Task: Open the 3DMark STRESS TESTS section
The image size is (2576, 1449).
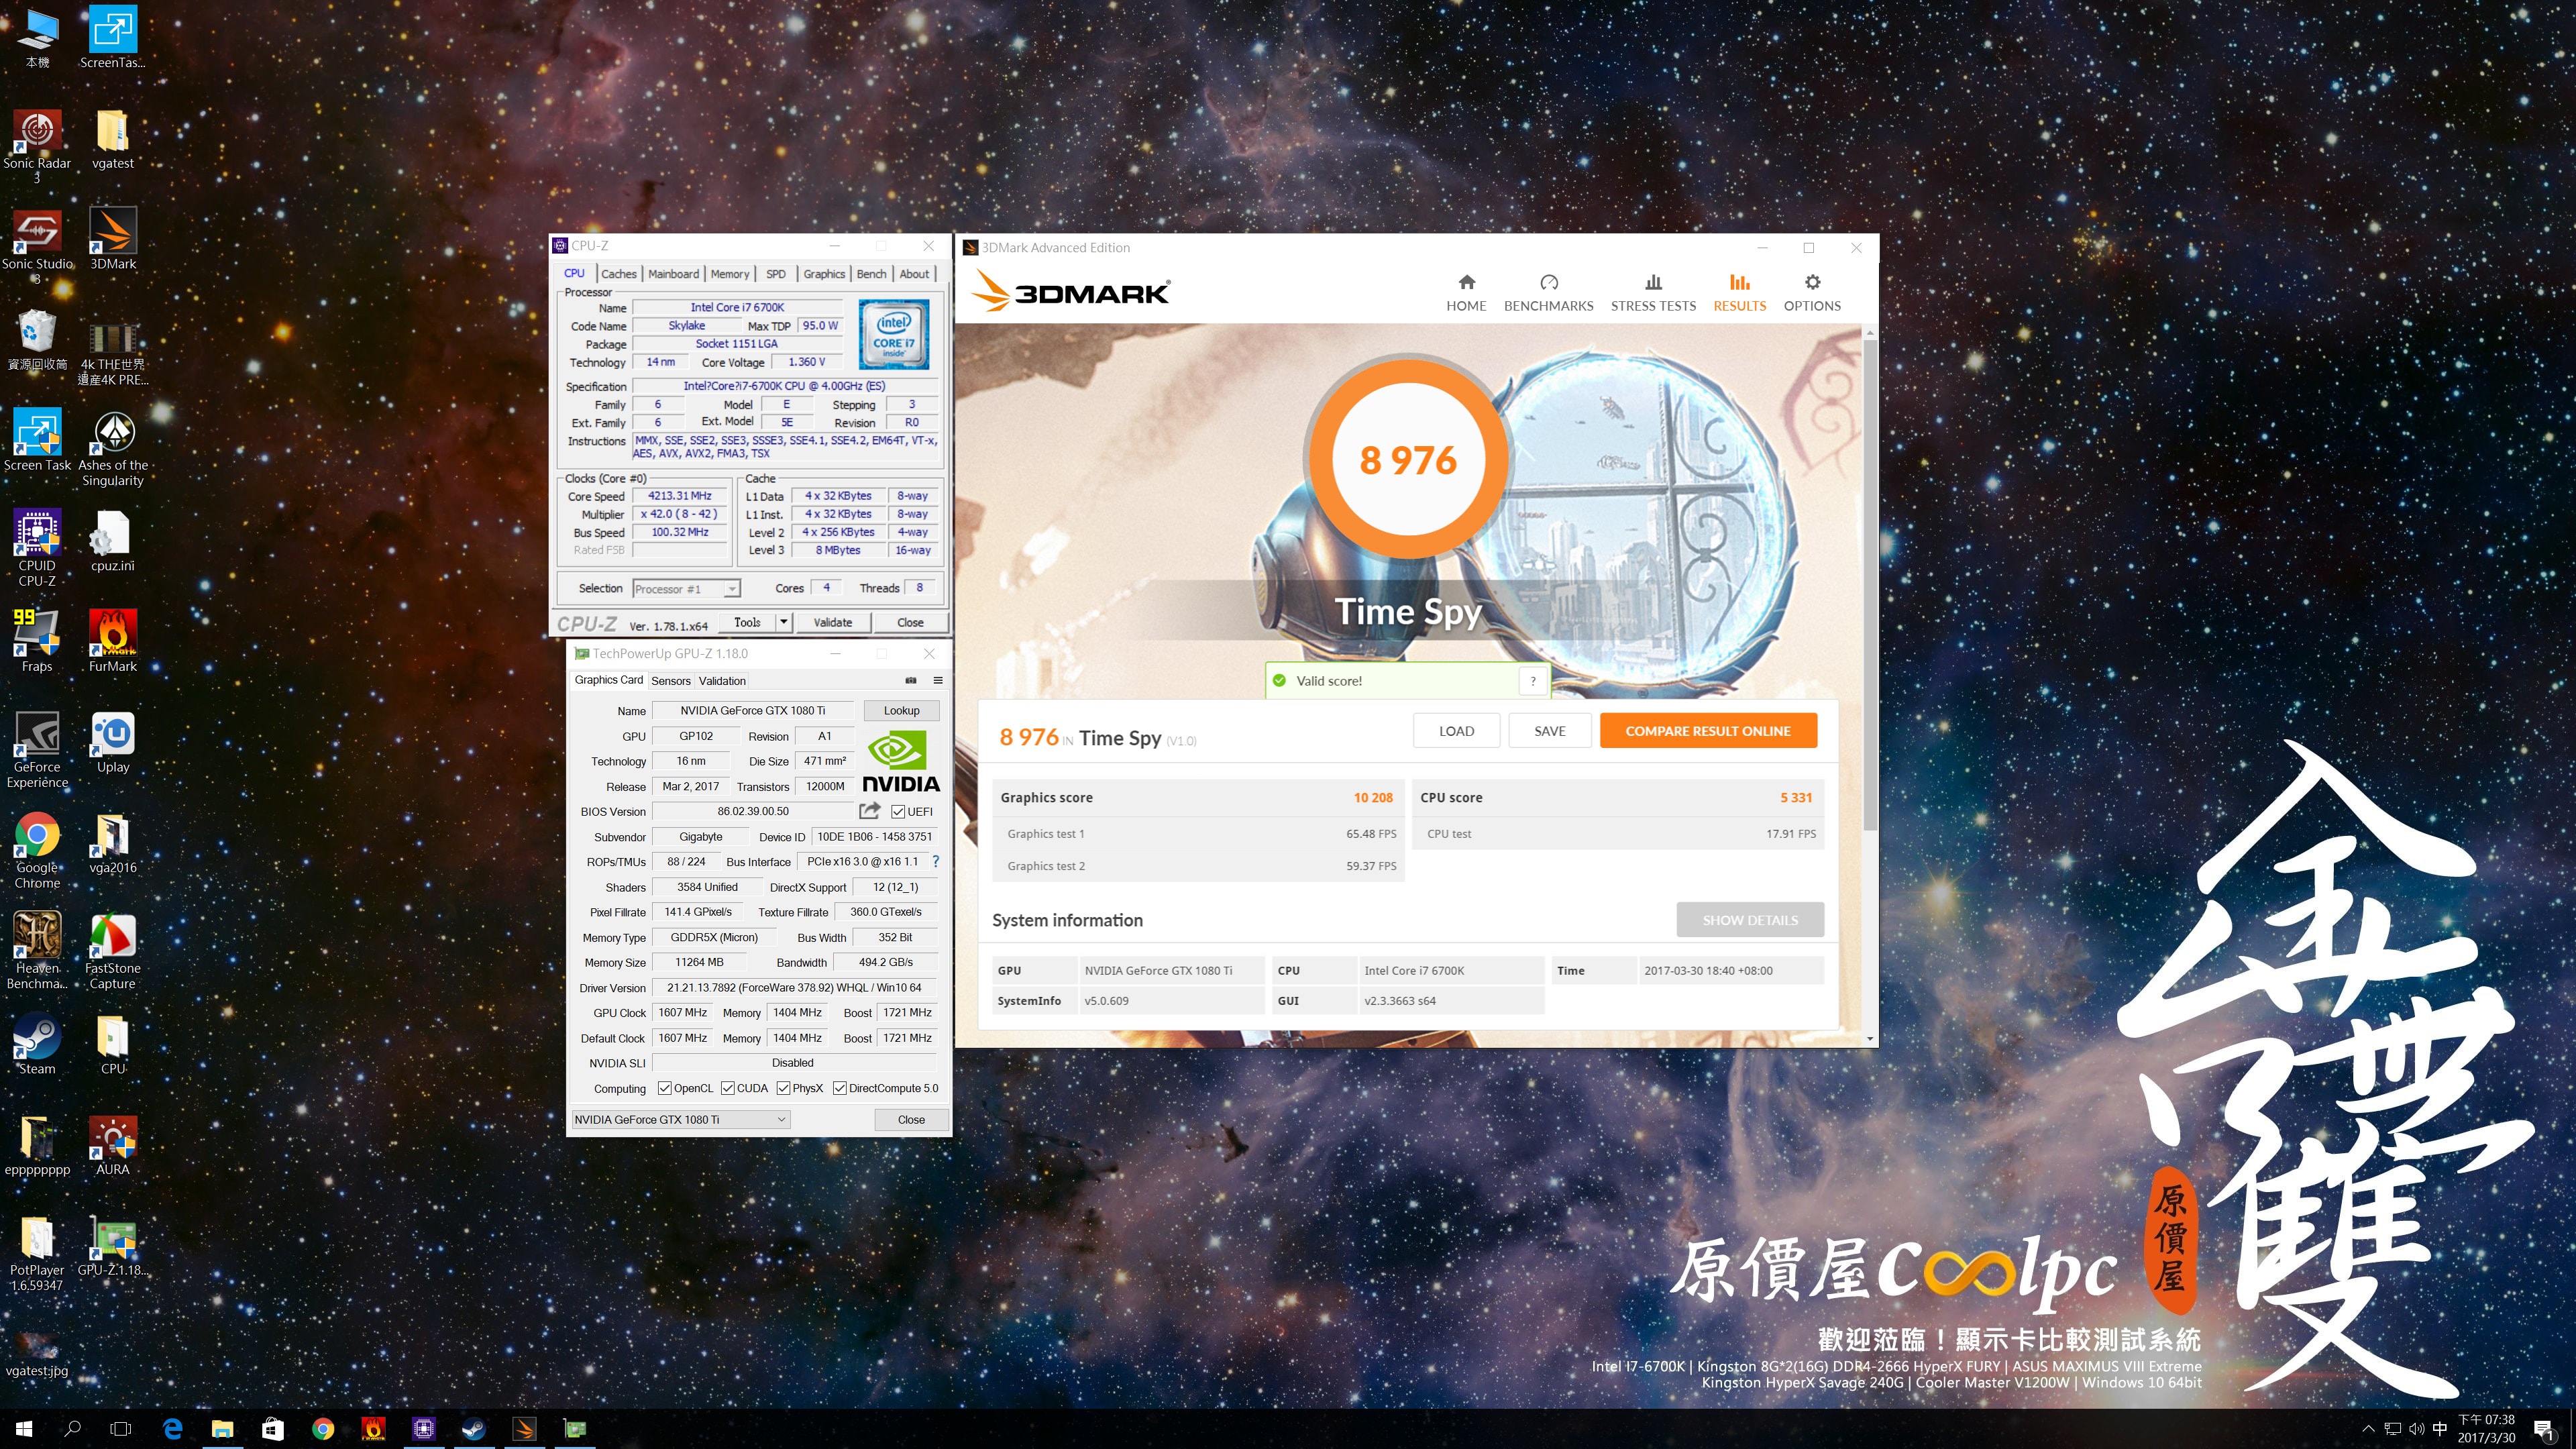Action: click(x=1653, y=293)
